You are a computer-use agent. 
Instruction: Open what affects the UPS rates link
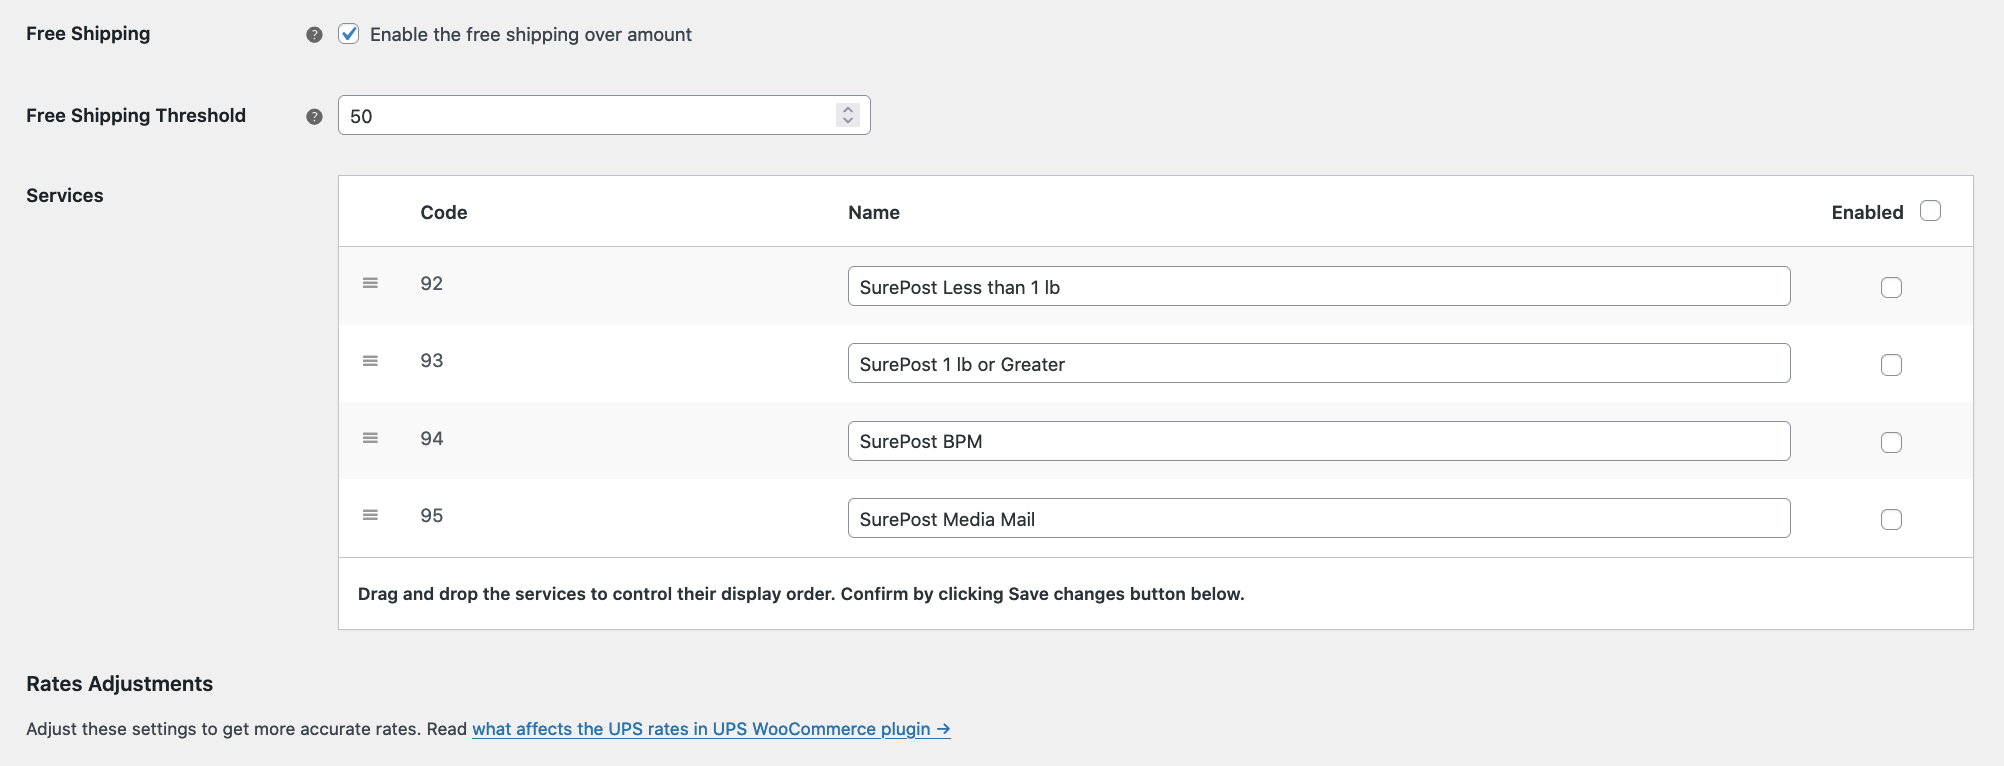(x=711, y=729)
